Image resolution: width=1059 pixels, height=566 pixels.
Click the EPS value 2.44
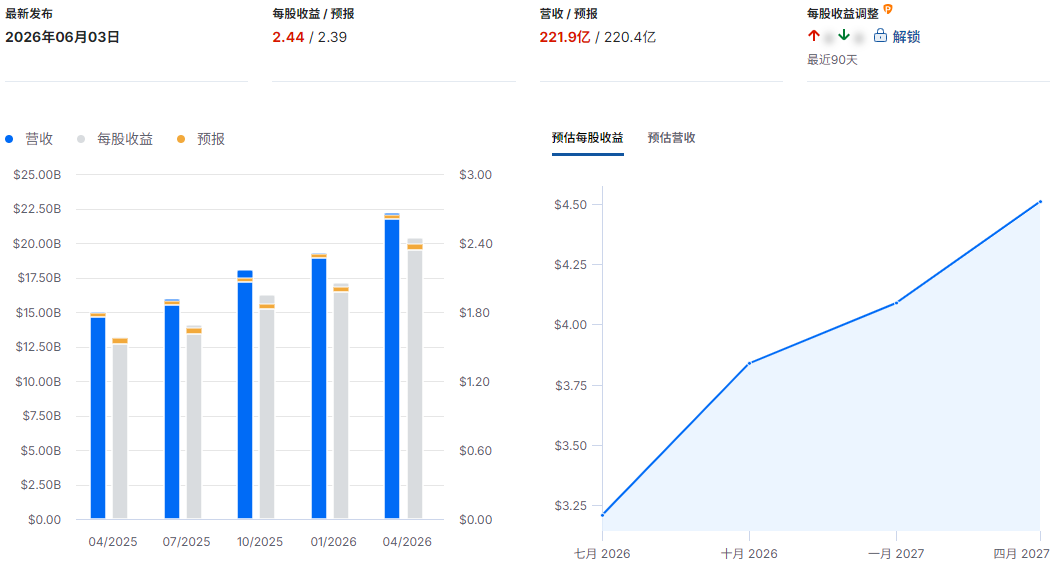click(x=288, y=37)
